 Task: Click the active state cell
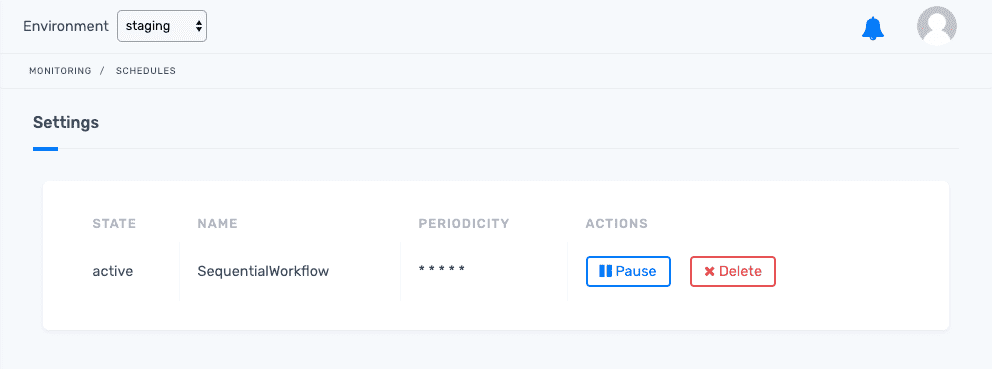113,272
